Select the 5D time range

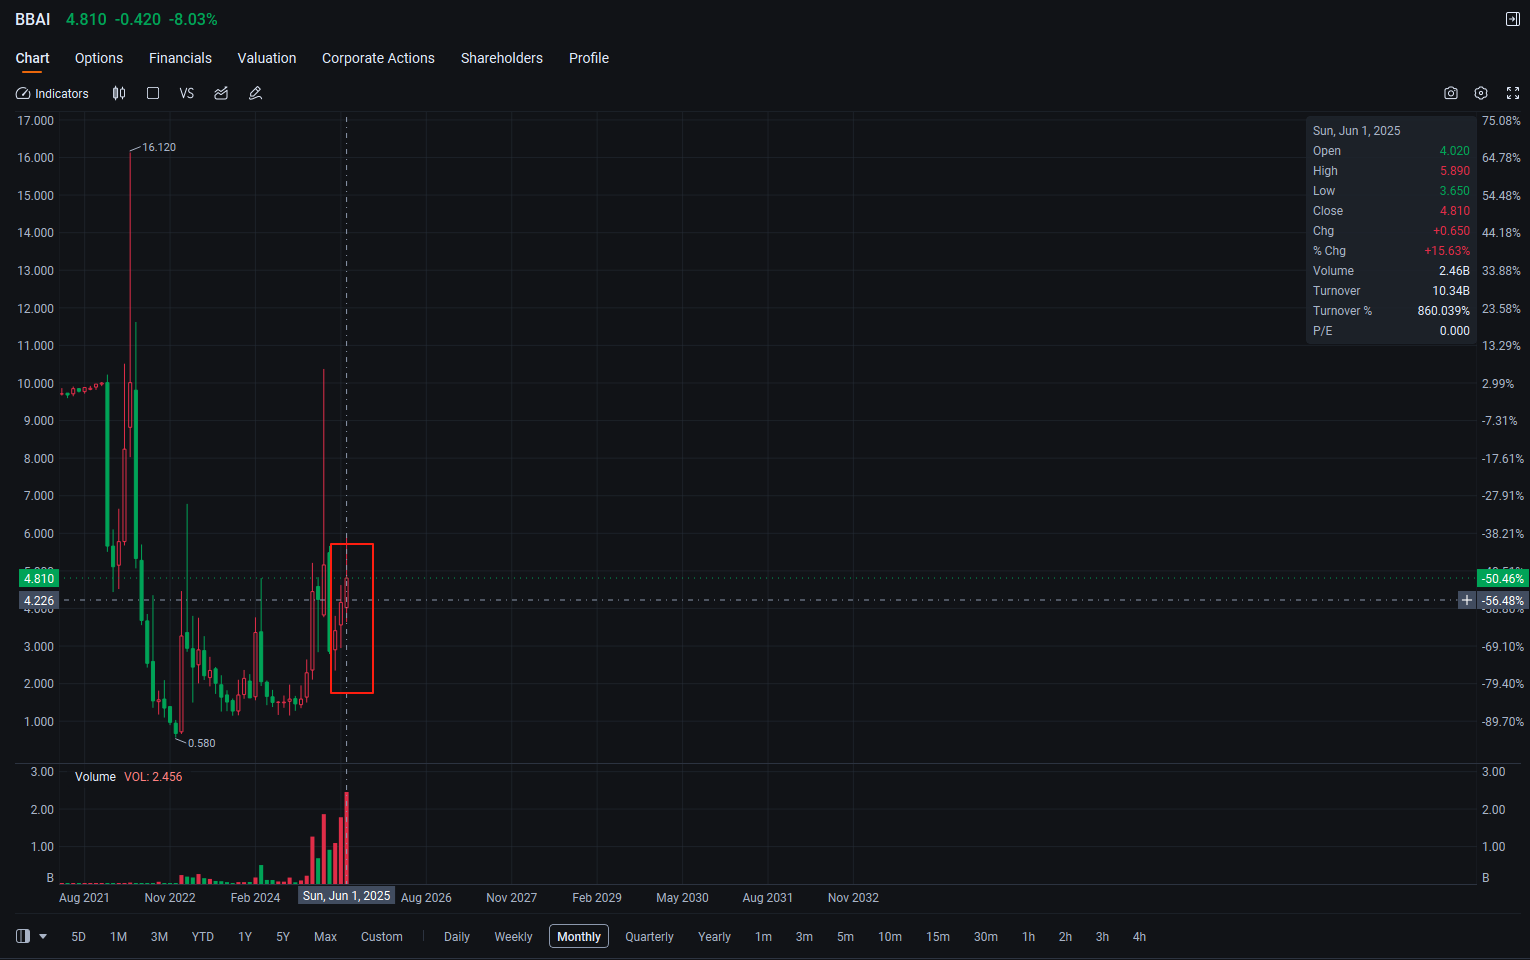(79, 937)
